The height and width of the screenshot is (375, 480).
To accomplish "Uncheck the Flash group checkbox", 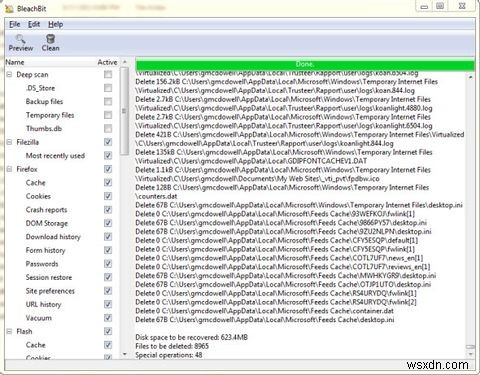I will (108, 331).
